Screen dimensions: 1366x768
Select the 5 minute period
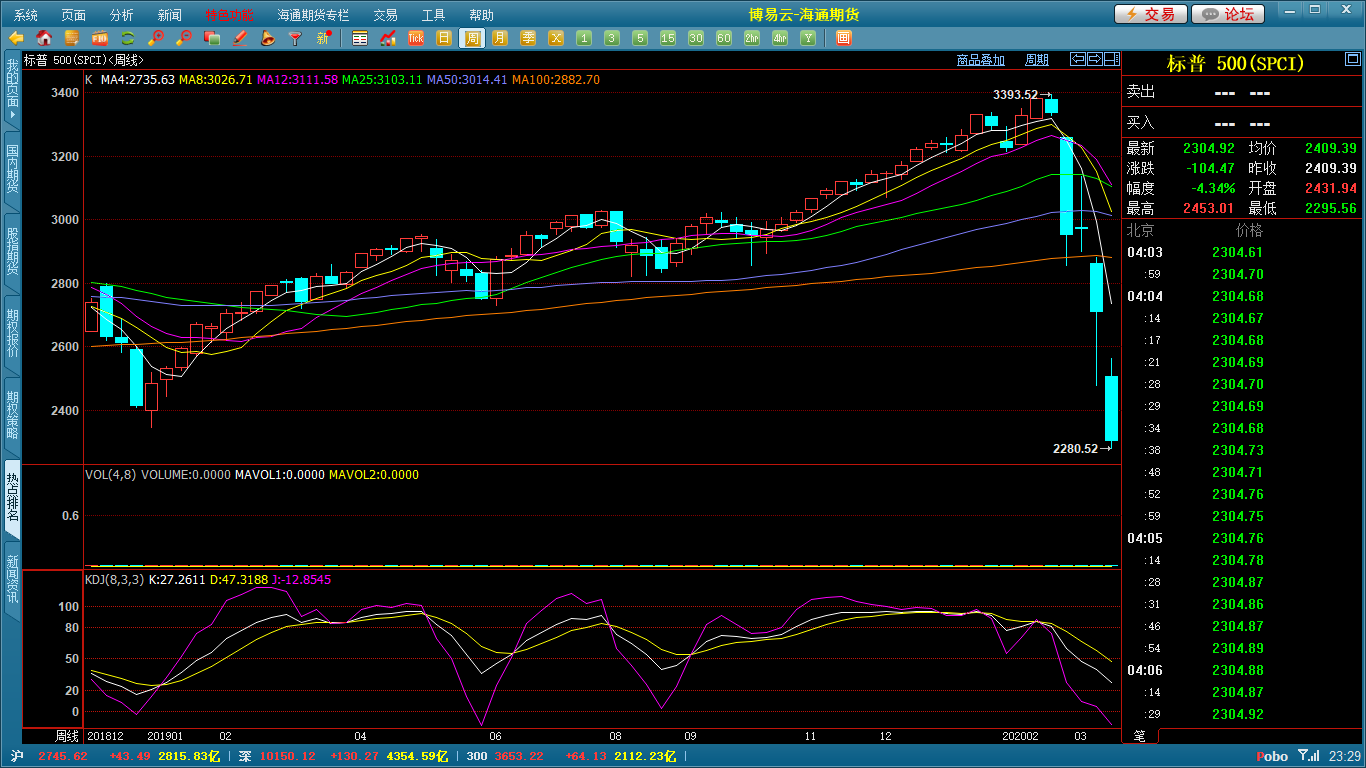[x=640, y=38]
